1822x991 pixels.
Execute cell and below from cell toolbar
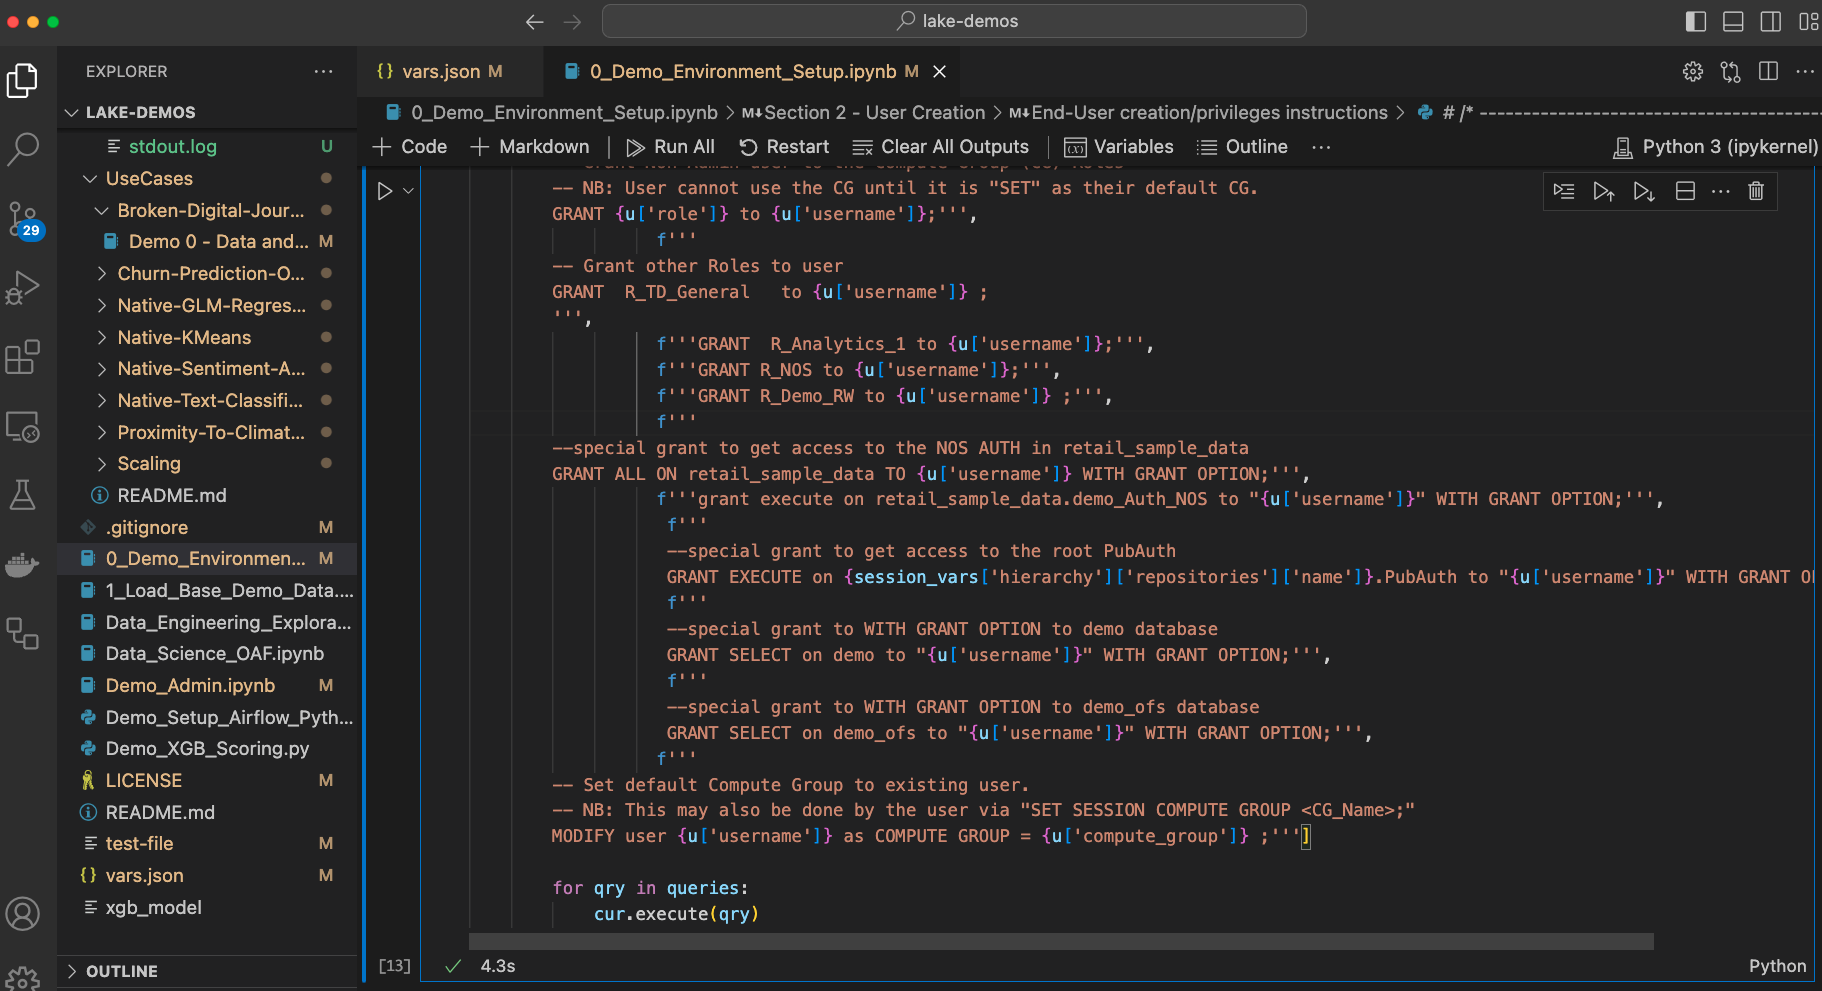tap(1643, 191)
